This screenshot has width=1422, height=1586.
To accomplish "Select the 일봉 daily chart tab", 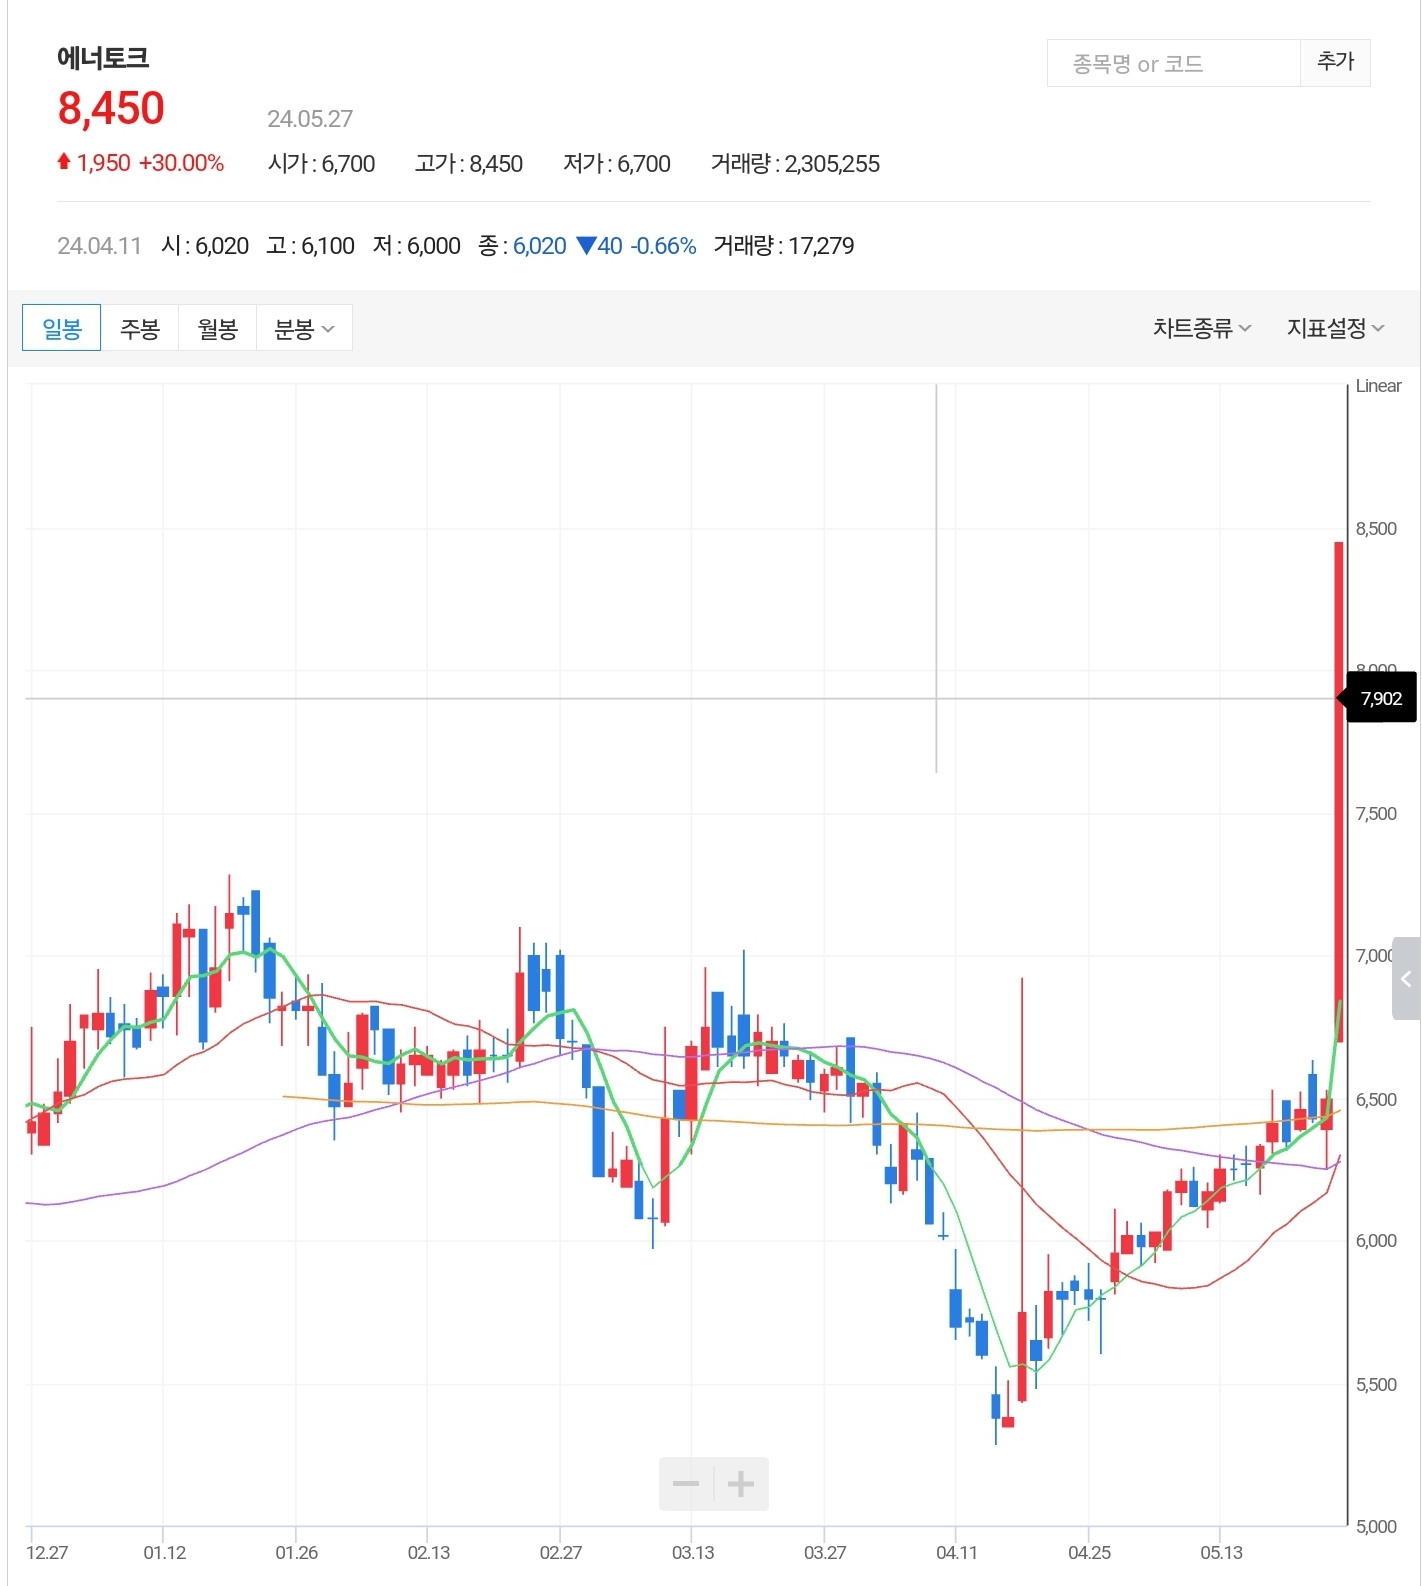I will 61,328.
